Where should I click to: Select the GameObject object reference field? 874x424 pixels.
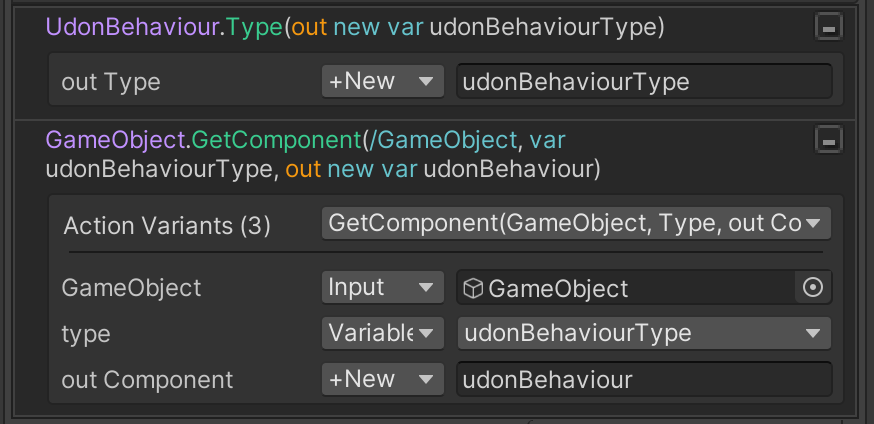tap(627, 287)
